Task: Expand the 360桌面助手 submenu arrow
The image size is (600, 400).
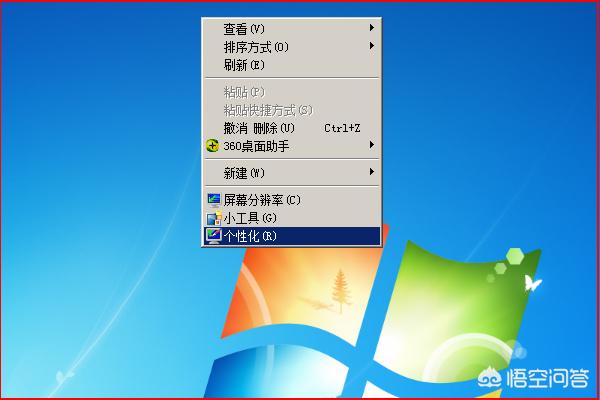Action: (x=372, y=146)
